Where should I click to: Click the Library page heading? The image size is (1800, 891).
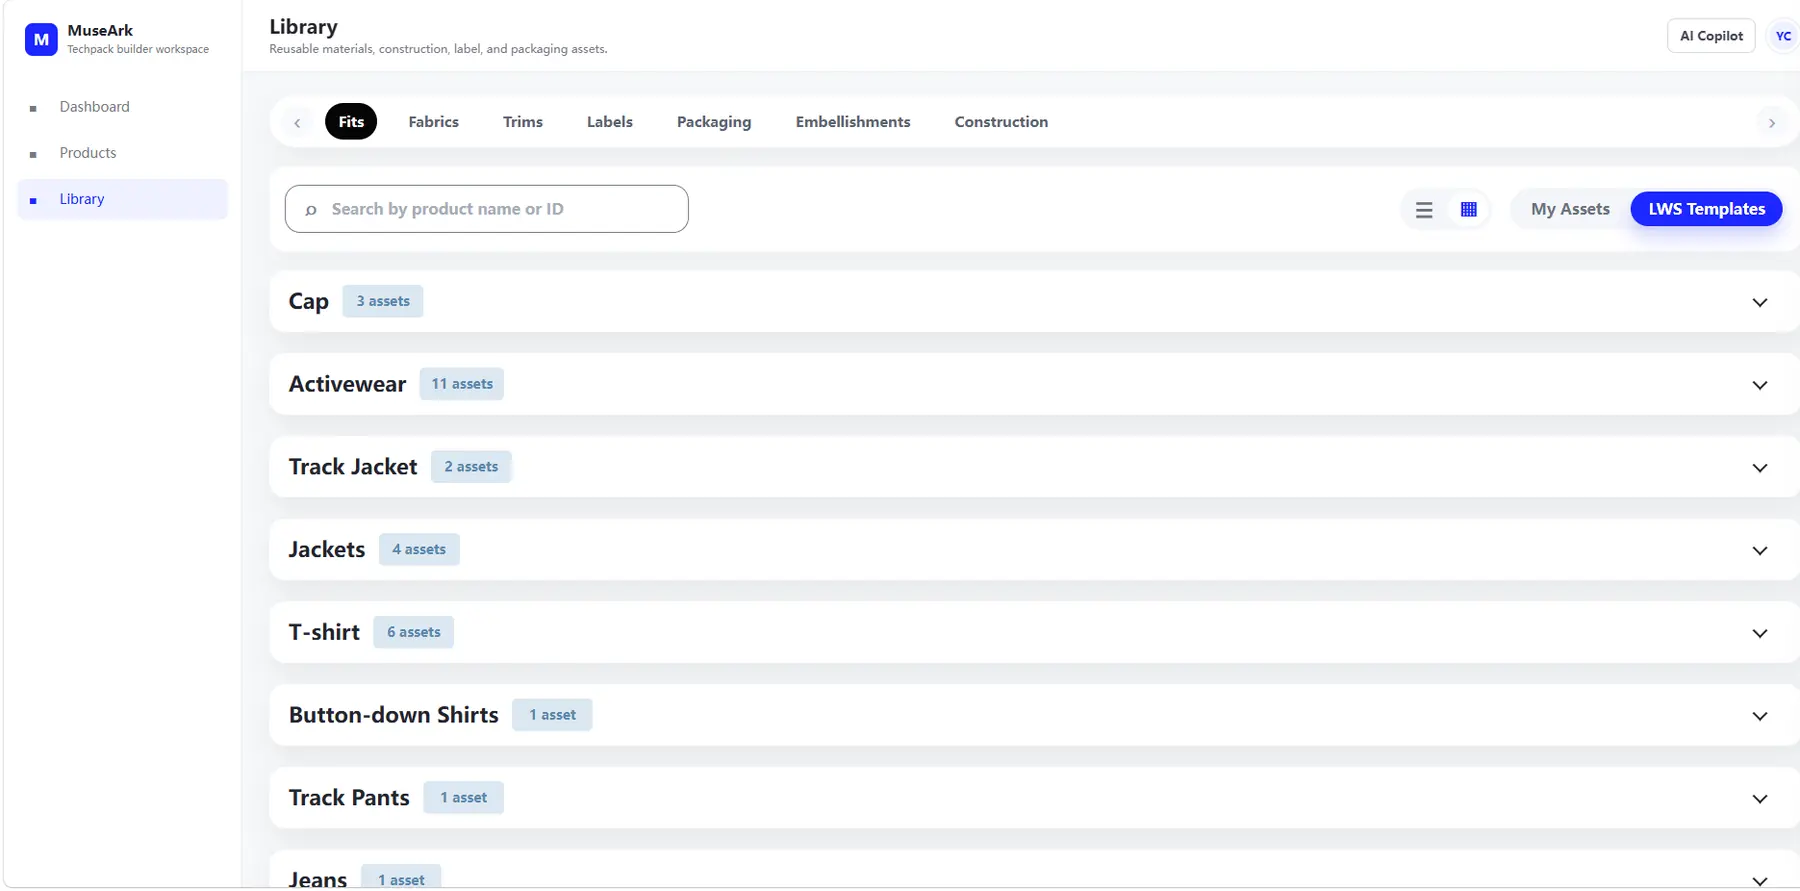coord(303,27)
